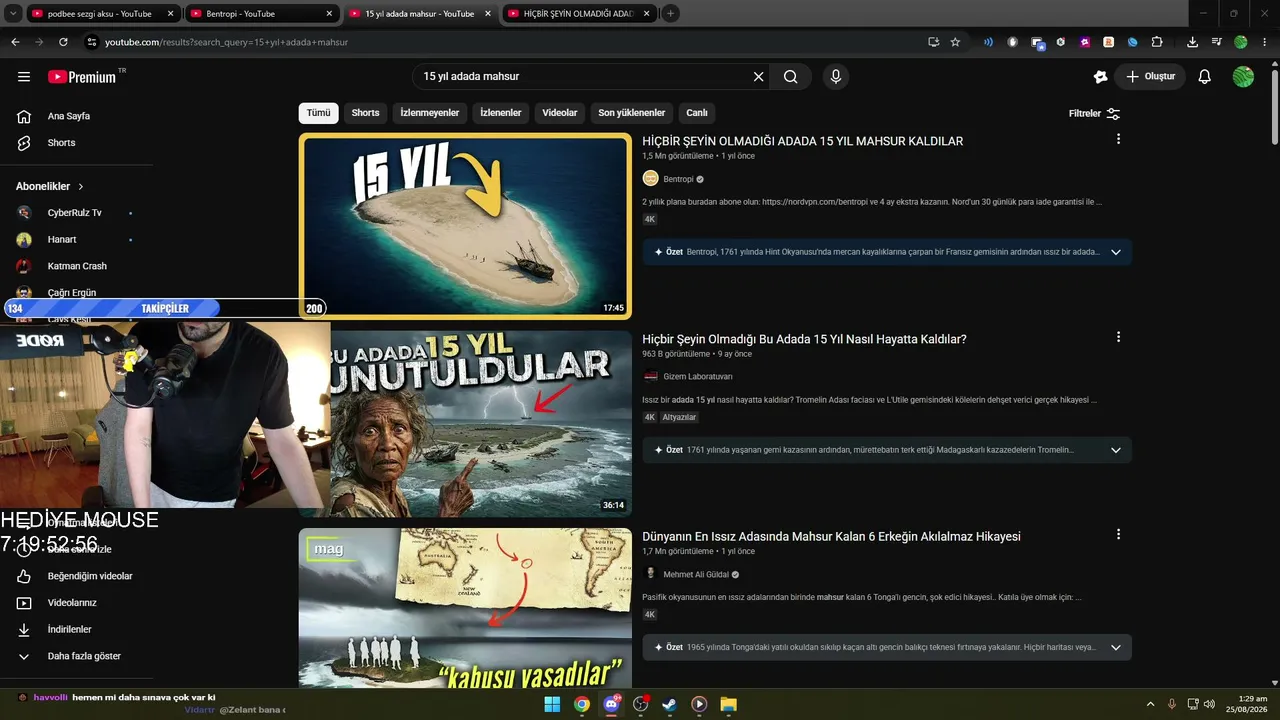
Task: Open the Chrome profile avatar in toolbar
Action: coord(1241,42)
